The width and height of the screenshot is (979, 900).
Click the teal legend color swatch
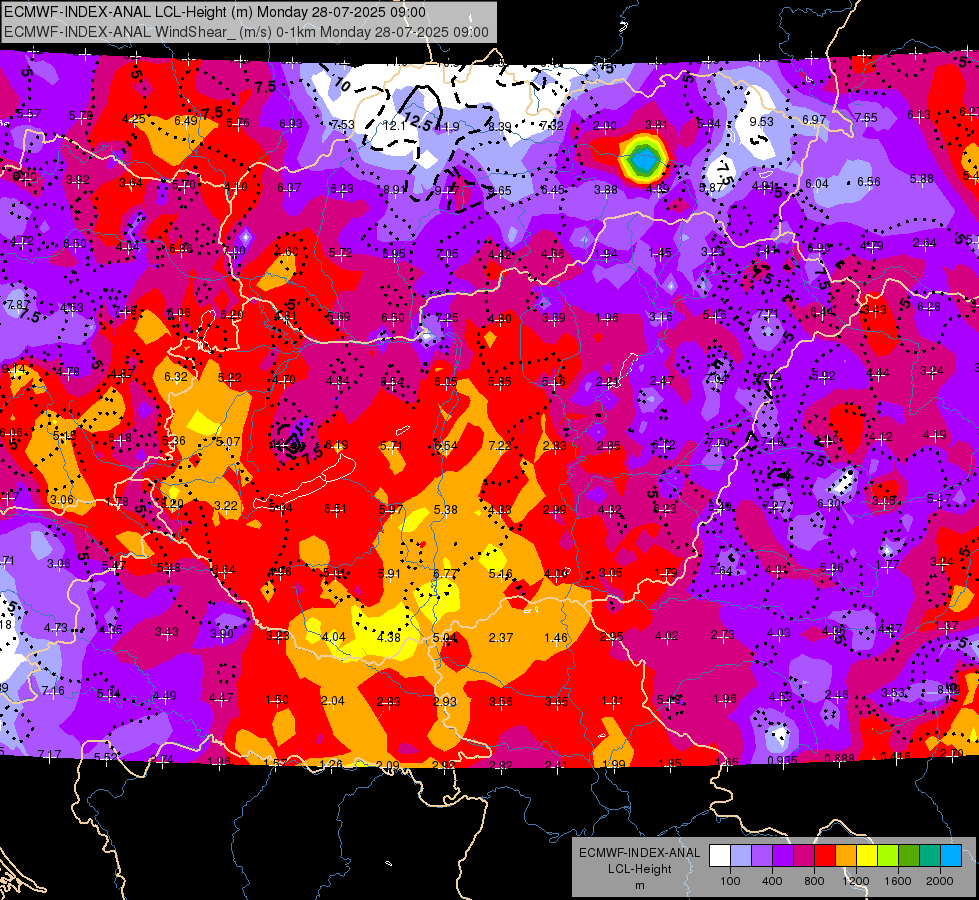929,856
